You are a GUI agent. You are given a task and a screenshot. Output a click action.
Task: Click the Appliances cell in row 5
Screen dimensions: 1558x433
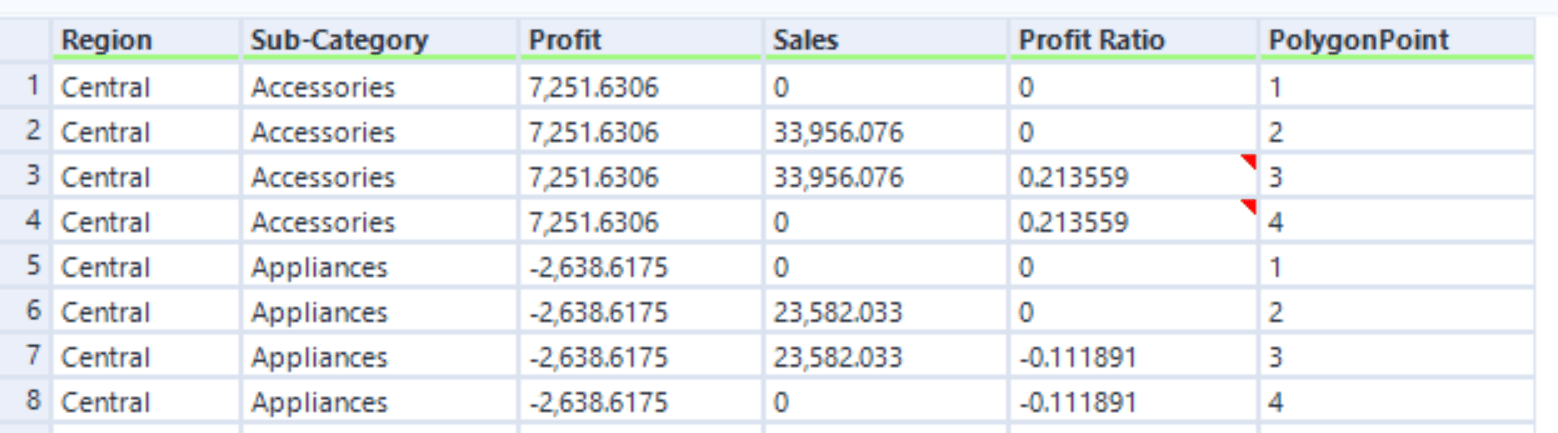pyautogui.click(x=379, y=267)
